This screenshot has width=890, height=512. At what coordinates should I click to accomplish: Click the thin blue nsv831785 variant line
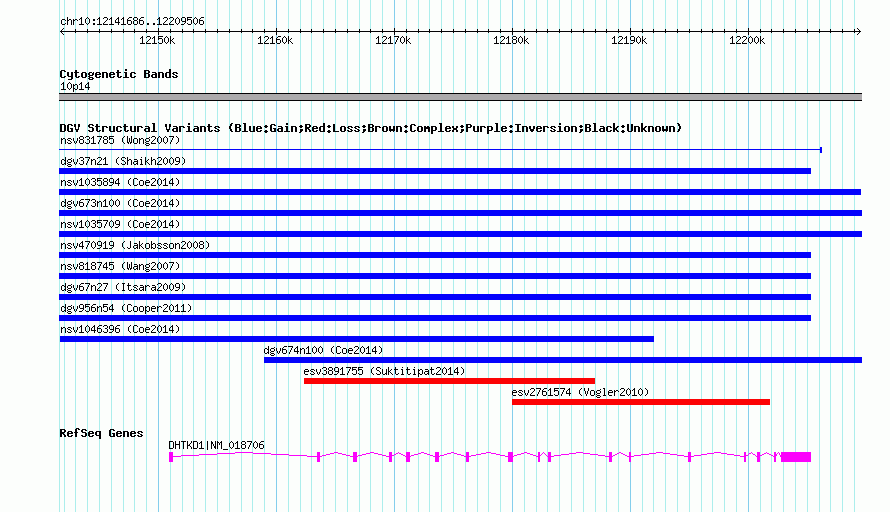[440, 150]
